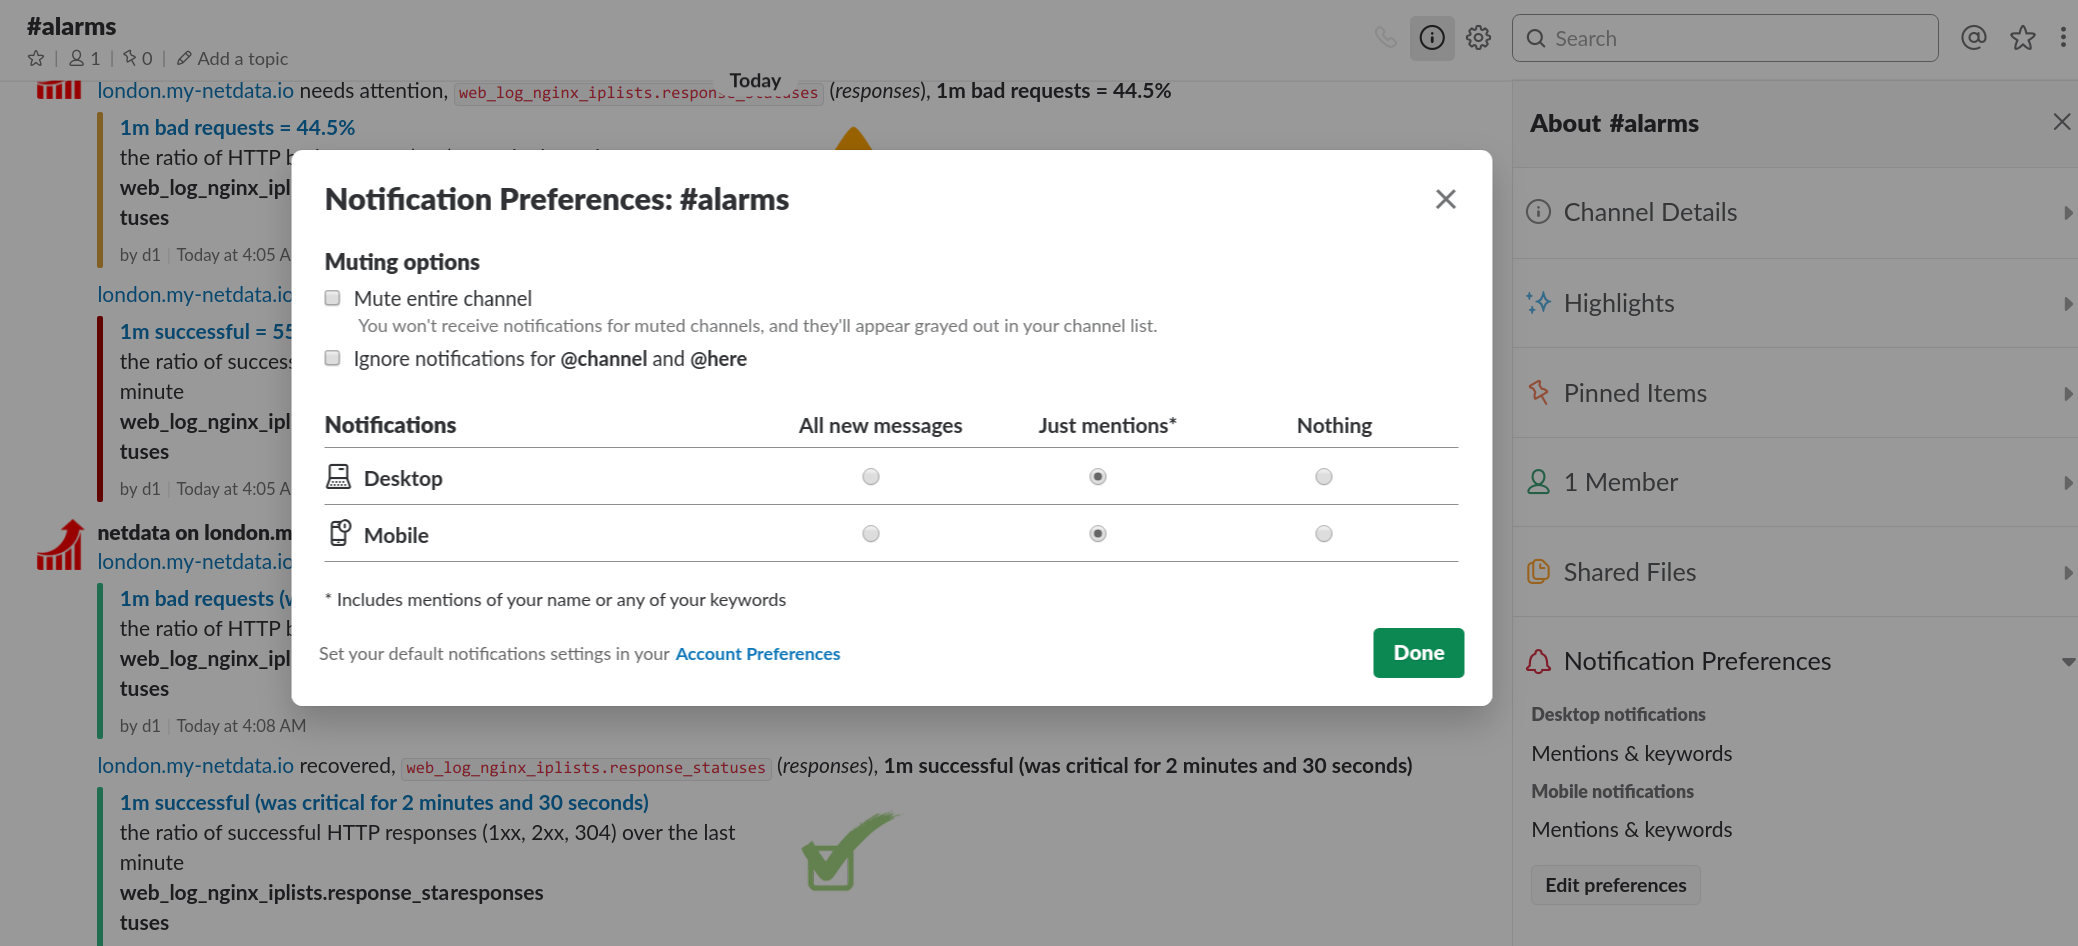2078x946 pixels.
Task: Star the #alarms channel
Action: [35, 58]
